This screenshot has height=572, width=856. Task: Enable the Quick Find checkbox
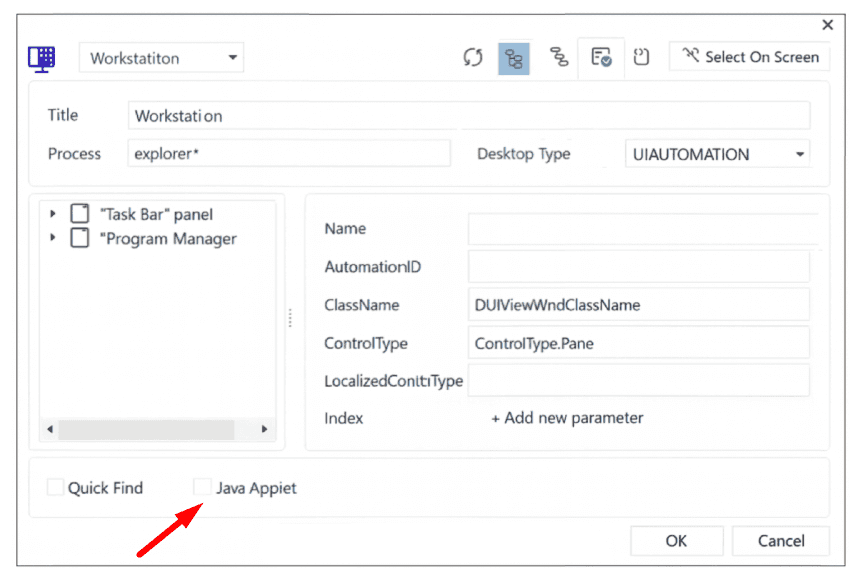tap(55, 488)
